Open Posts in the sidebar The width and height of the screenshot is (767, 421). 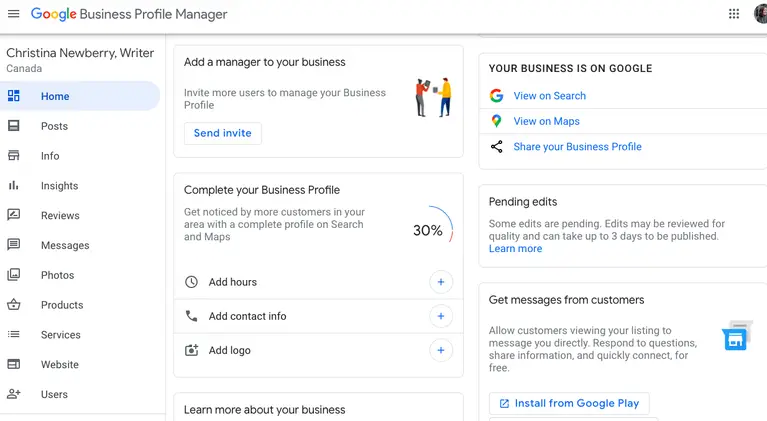point(54,126)
